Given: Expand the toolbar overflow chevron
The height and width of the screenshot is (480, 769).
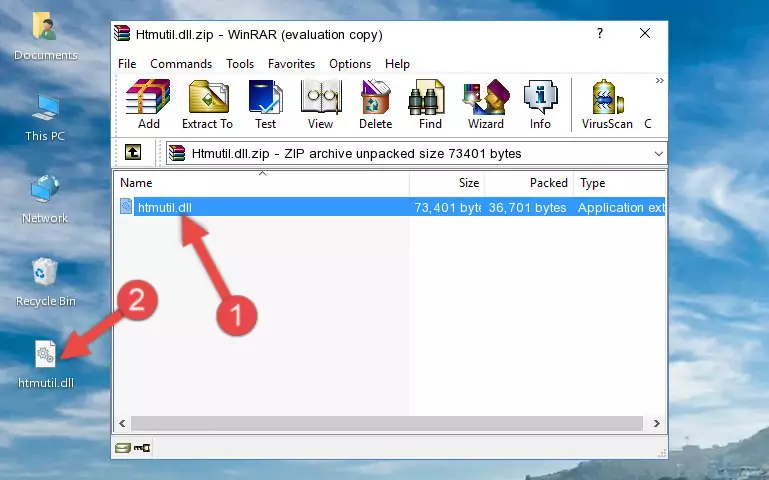Looking at the screenshot, I should click(660, 80).
